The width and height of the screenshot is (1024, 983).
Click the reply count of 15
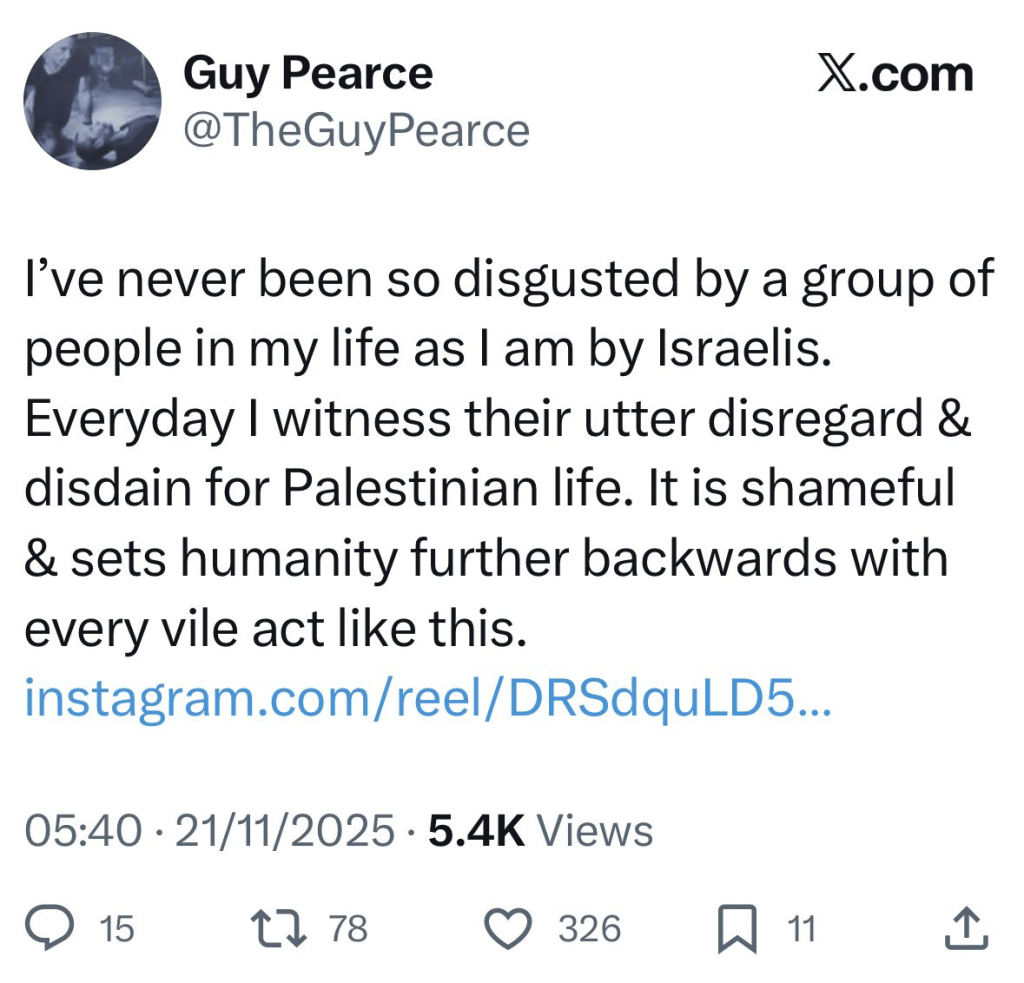coord(117,930)
